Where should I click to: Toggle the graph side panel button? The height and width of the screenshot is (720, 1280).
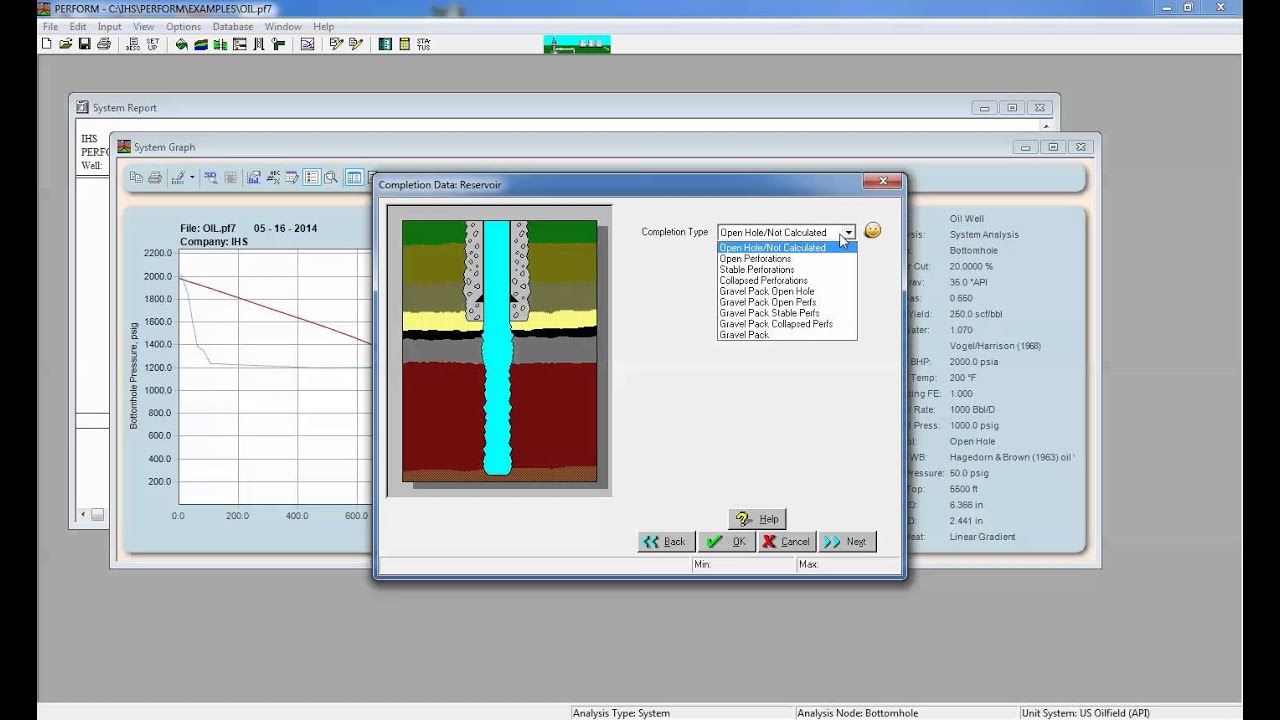click(354, 178)
